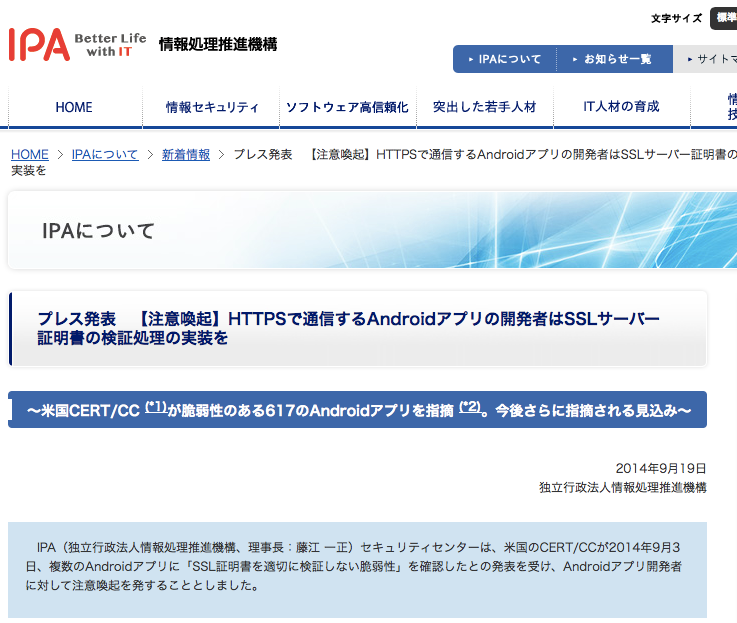This screenshot has width=737, height=623.
Task: Open the サイトマップ link in the grey bar
Action: pos(711,59)
